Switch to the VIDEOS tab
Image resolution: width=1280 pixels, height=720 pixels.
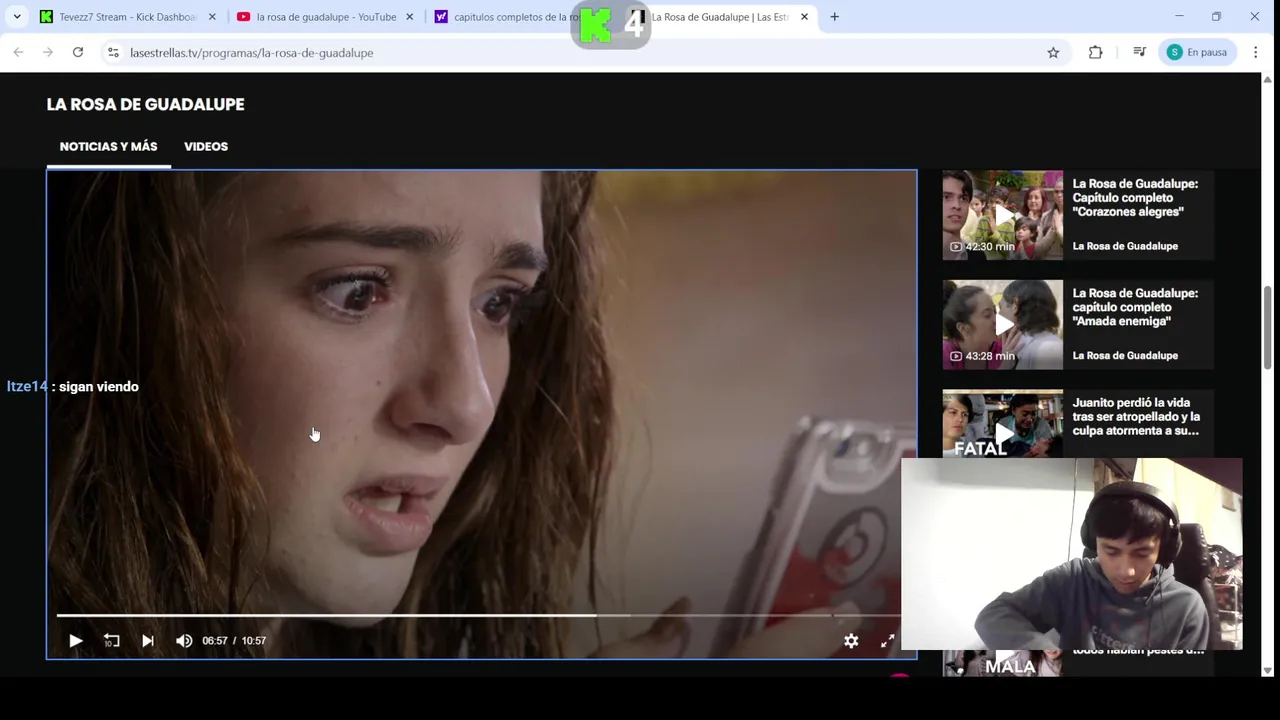point(206,146)
